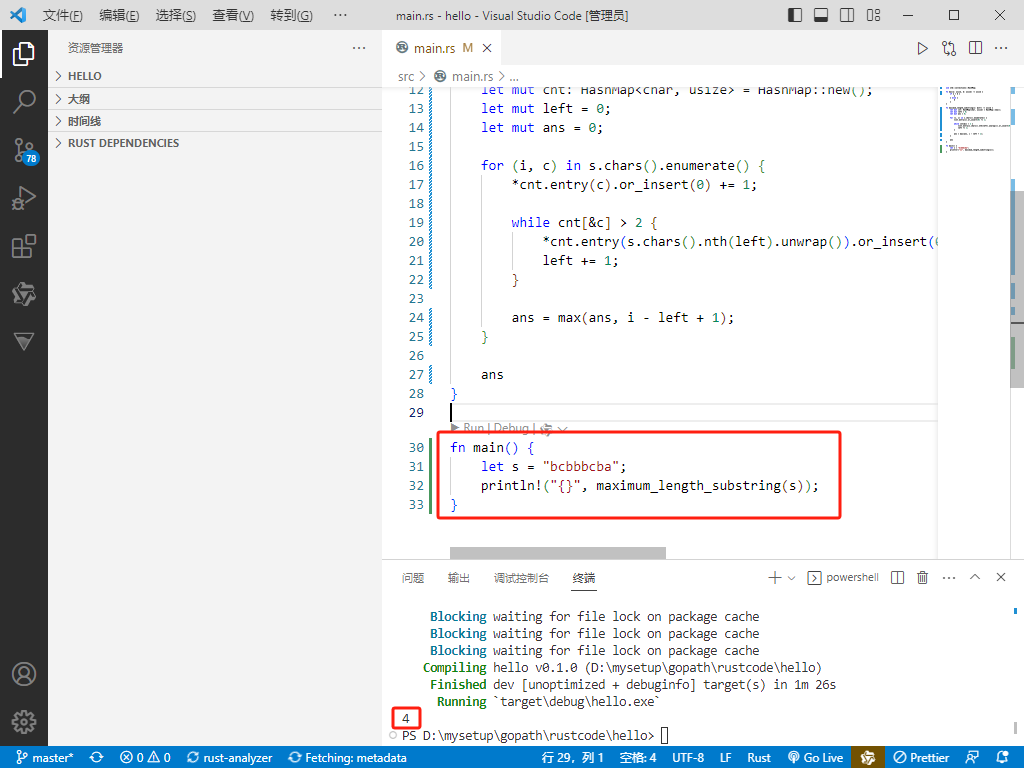The width and height of the screenshot is (1024, 768).
Task: Maximize the panel with up chevron
Action: (x=975, y=577)
